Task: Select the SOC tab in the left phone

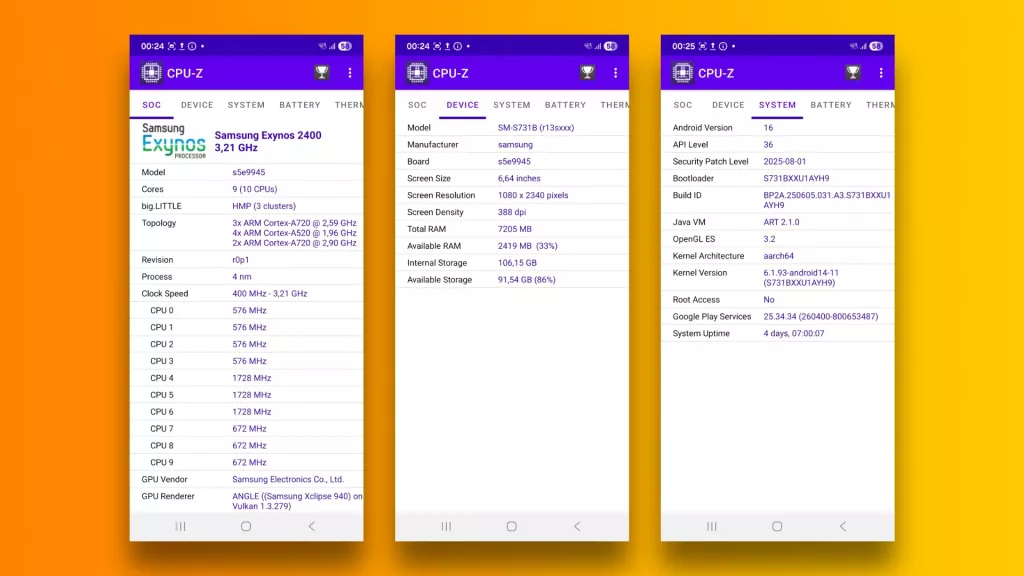Action: pos(152,105)
